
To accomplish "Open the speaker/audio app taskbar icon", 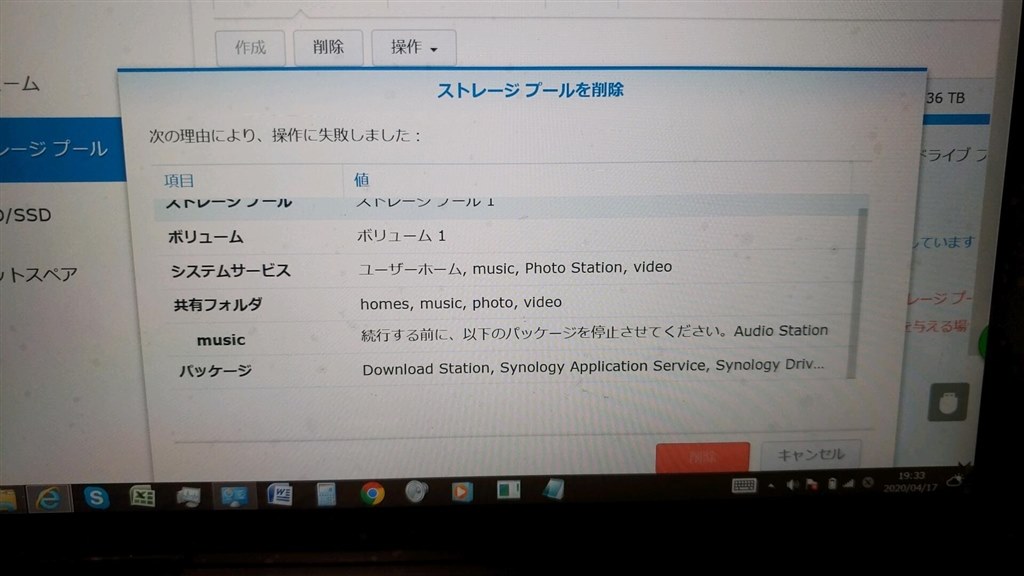I will [x=416, y=491].
